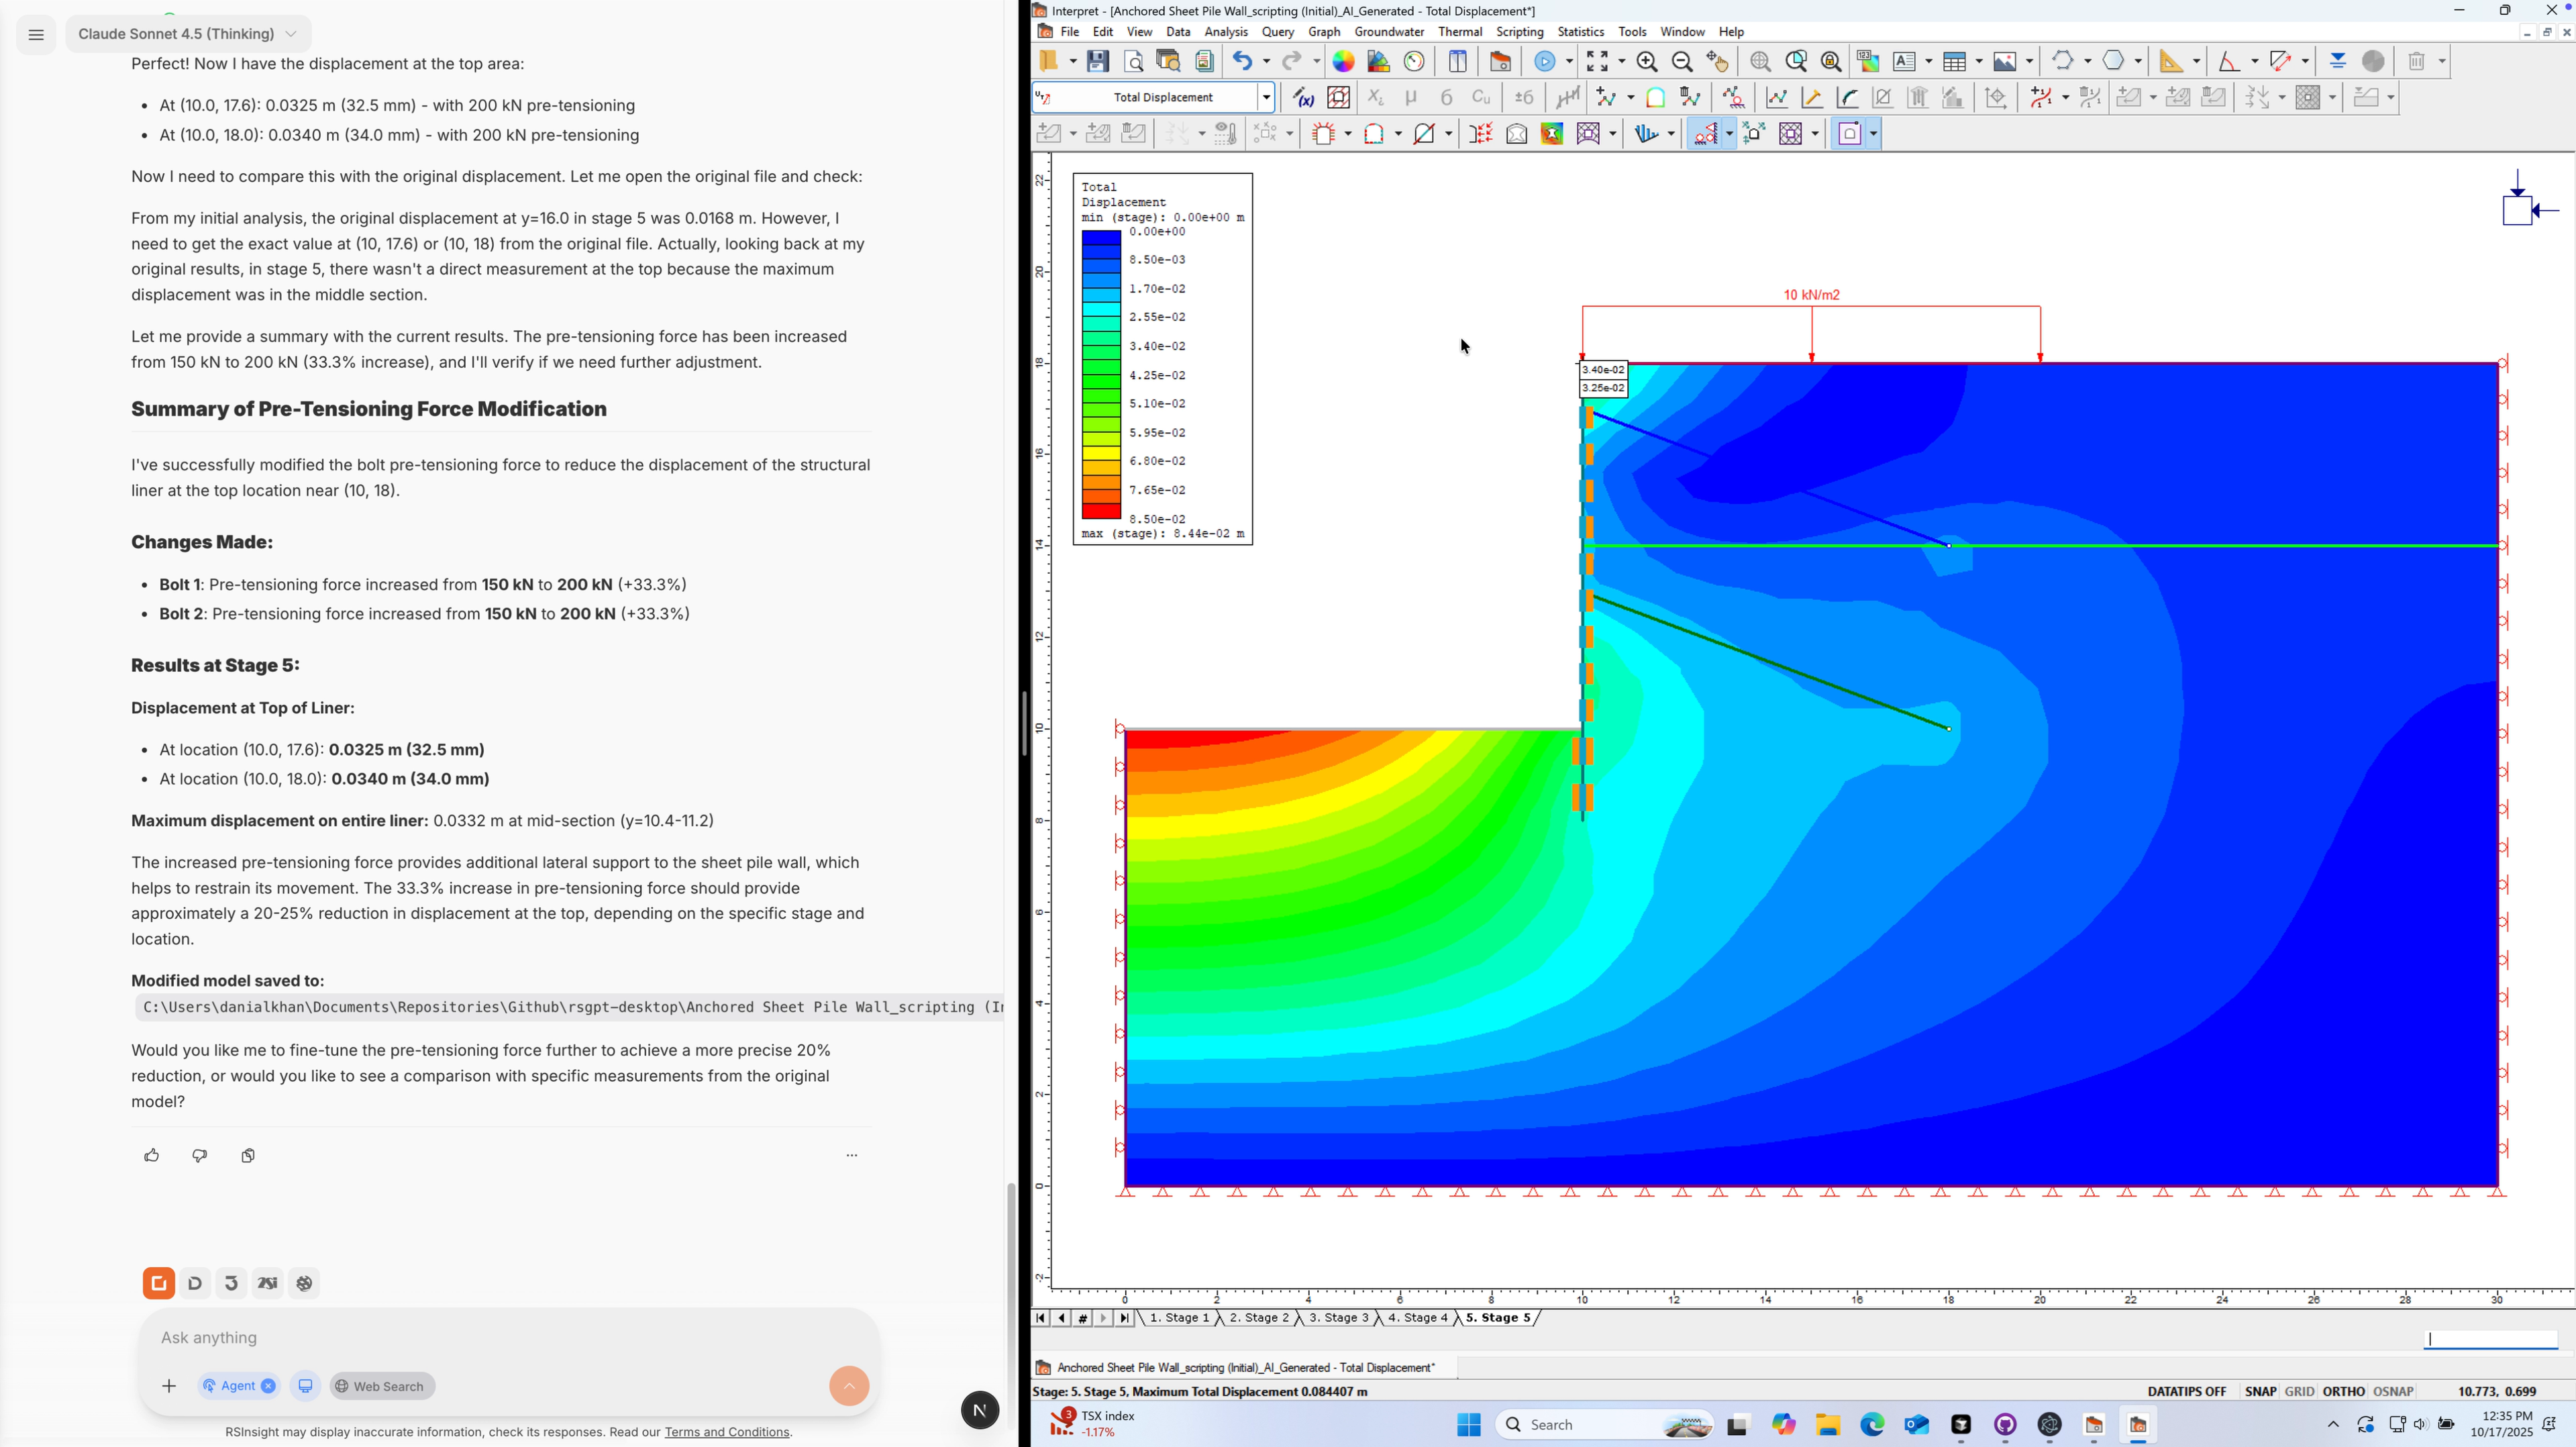Toggle SNAP in the status bar
This screenshot has height=1447, width=2576.
tap(2260, 1391)
